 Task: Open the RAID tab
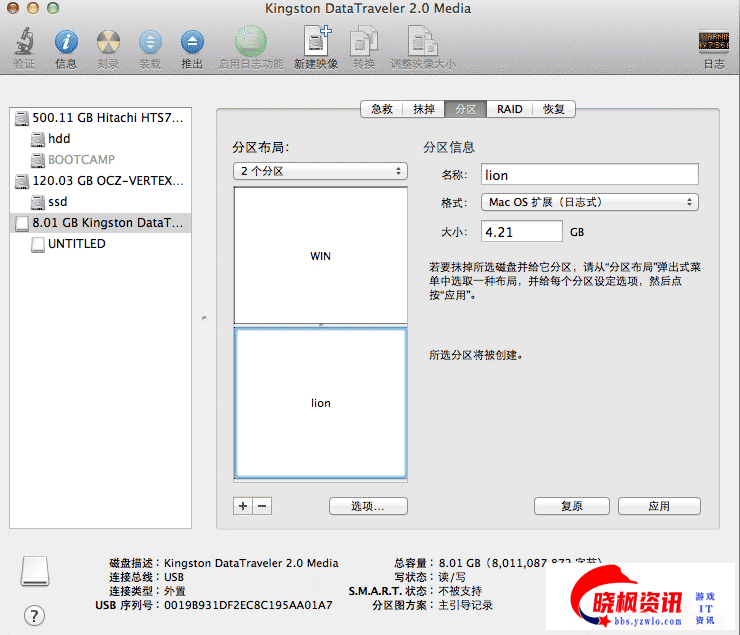509,109
